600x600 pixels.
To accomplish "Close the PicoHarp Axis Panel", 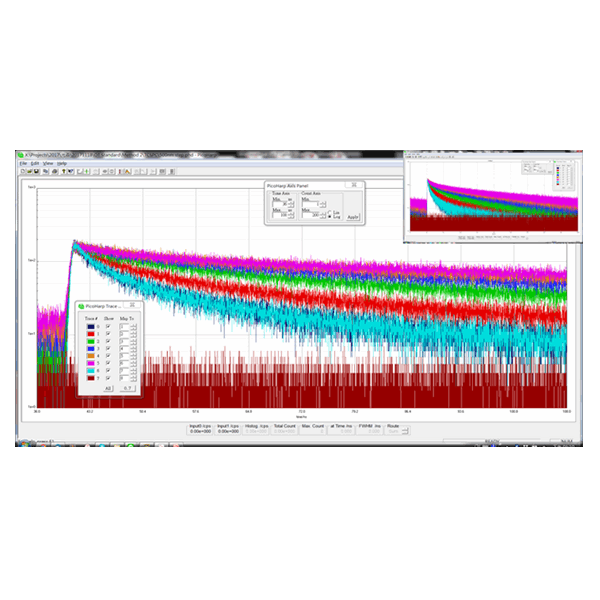I will (x=353, y=185).
